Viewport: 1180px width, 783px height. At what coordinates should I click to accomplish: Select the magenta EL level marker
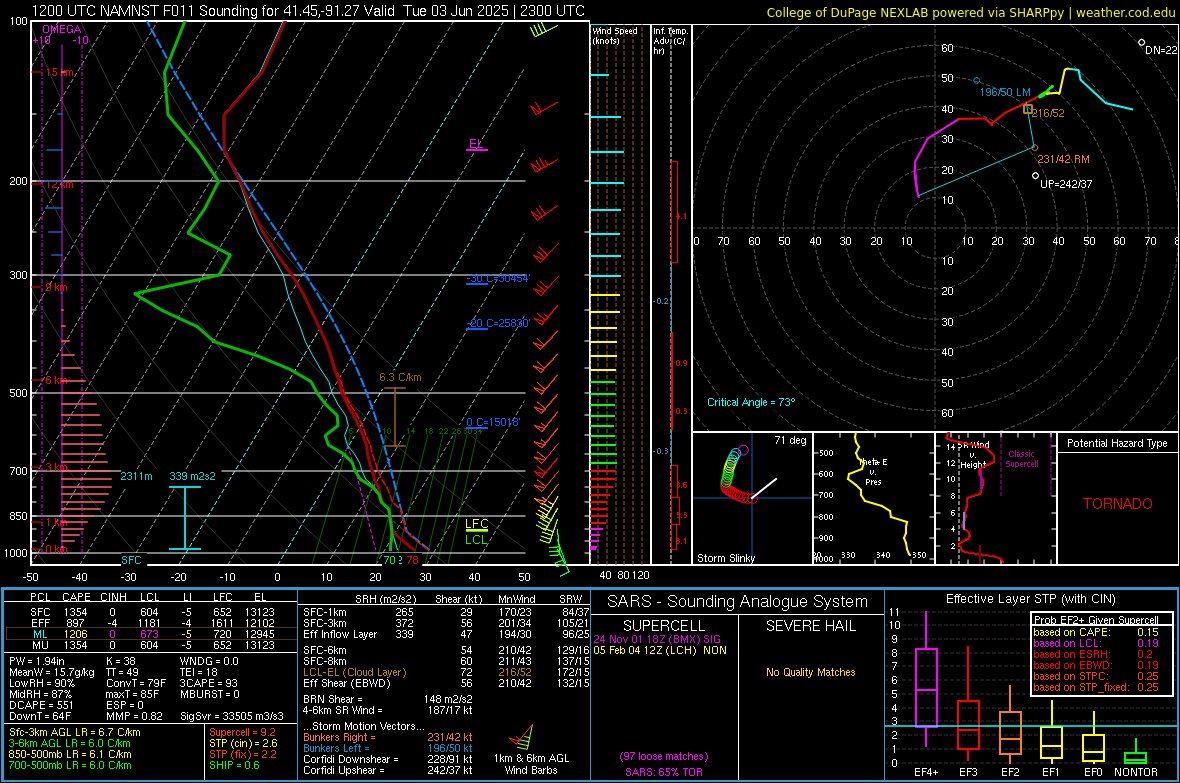476,145
